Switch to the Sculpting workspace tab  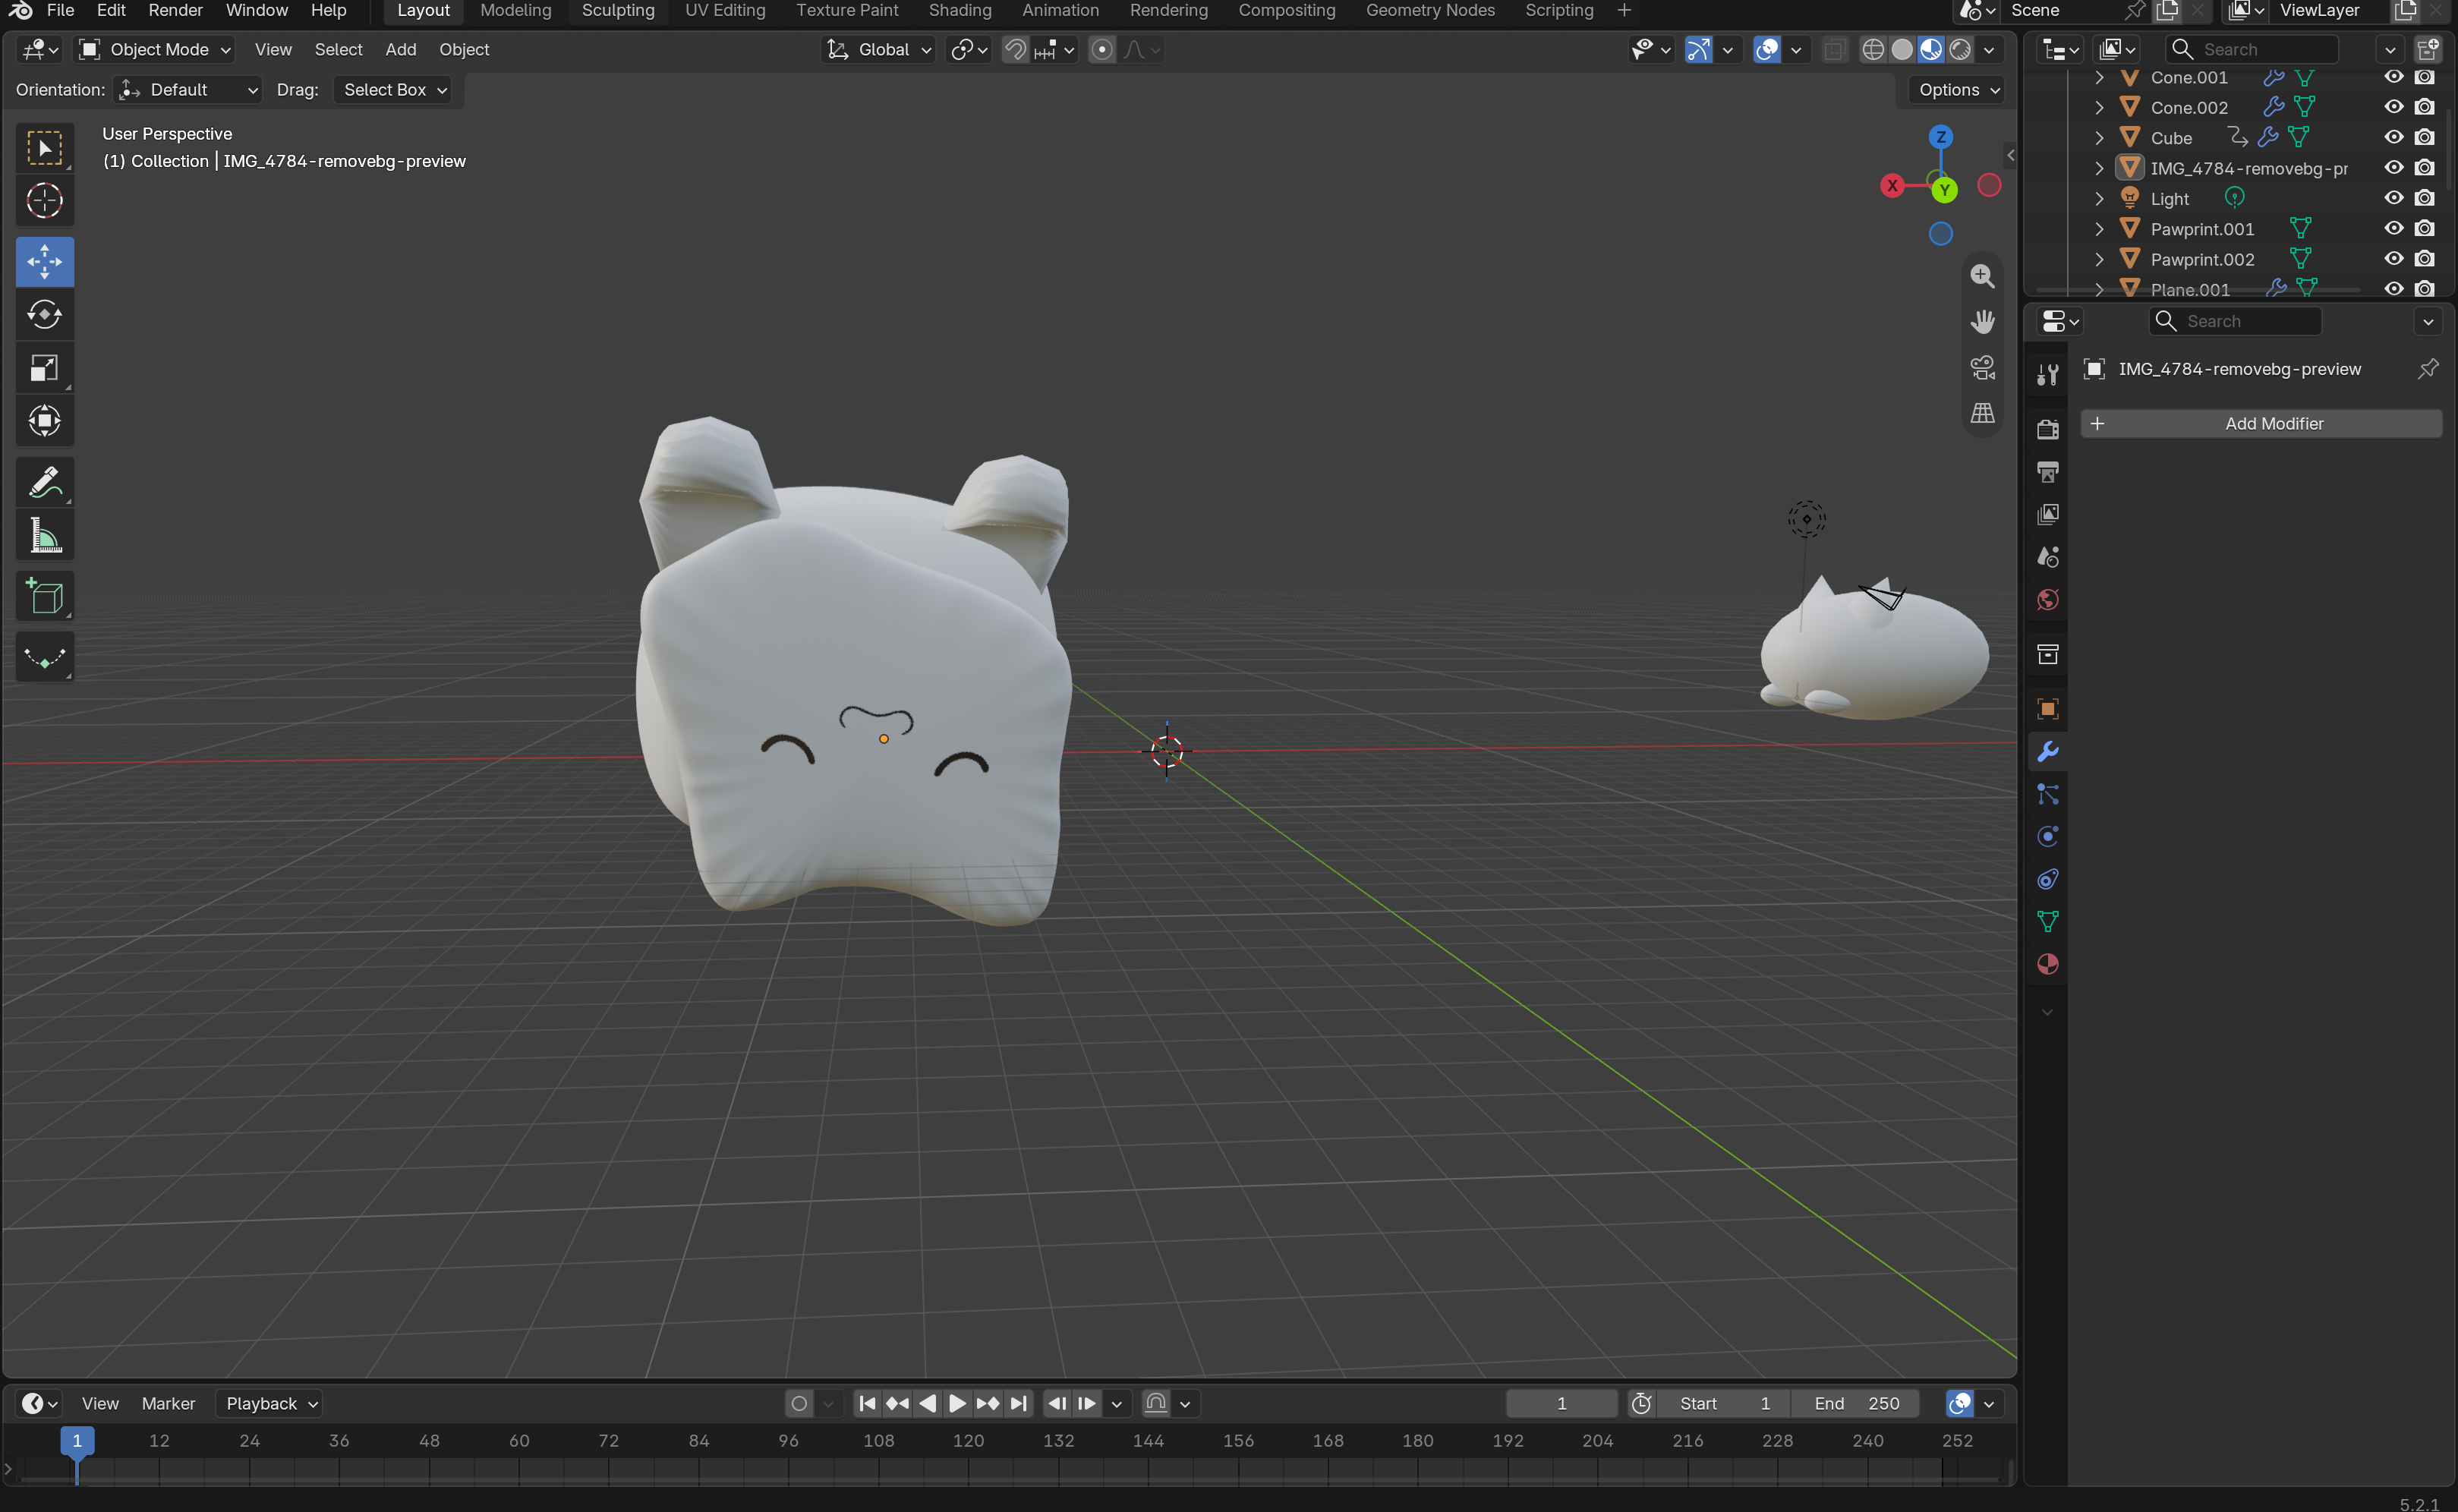pos(618,11)
